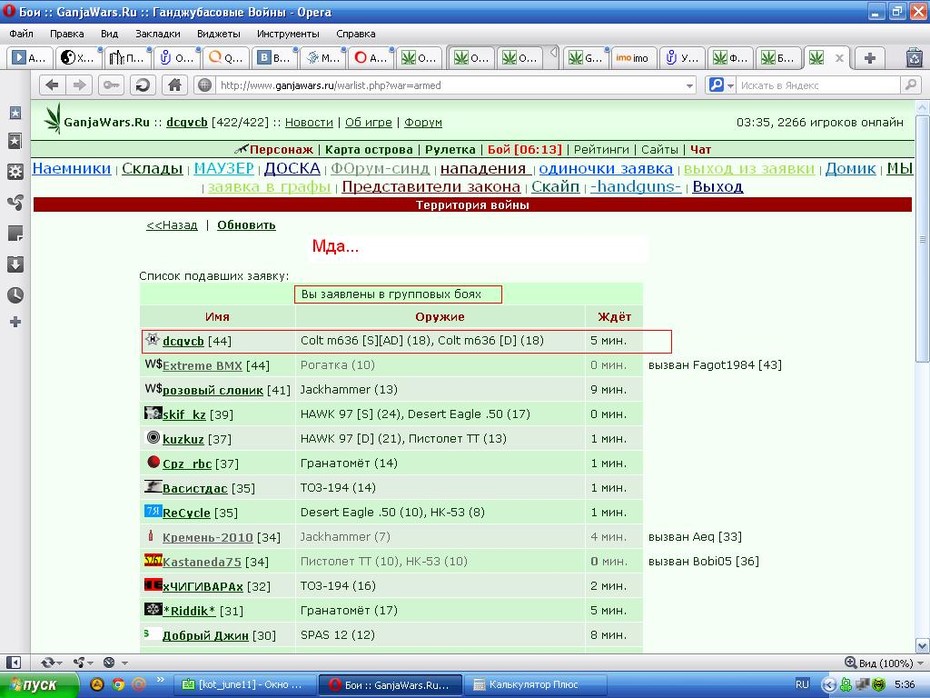Click the Opera Turbo status bar icon
This screenshot has height=698, width=930.
[109, 662]
